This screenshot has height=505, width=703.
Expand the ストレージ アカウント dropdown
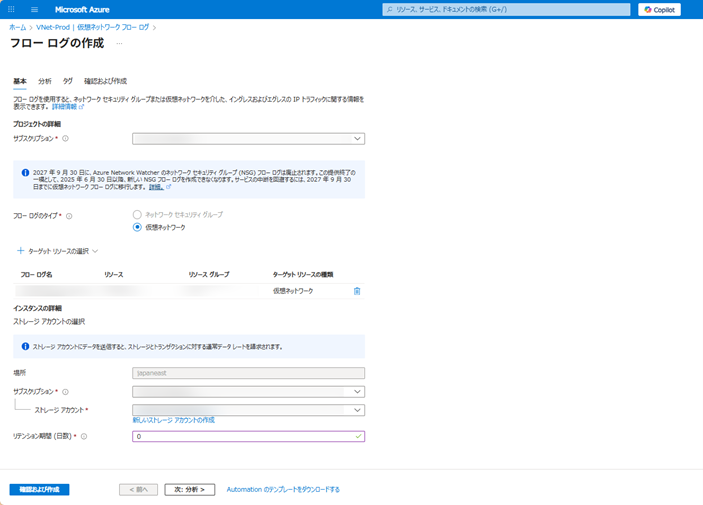(x=248, y=410)
